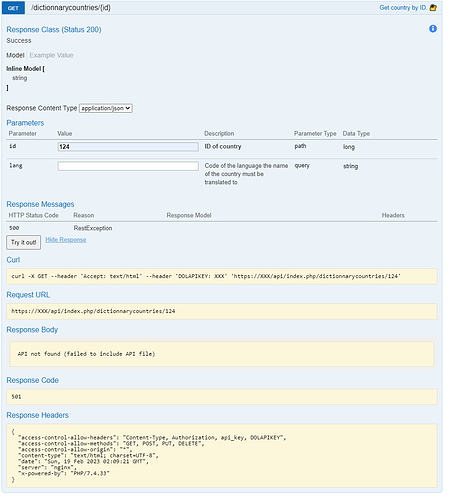Click the Response Model column header
452x500 pixels.
[189, 216]
